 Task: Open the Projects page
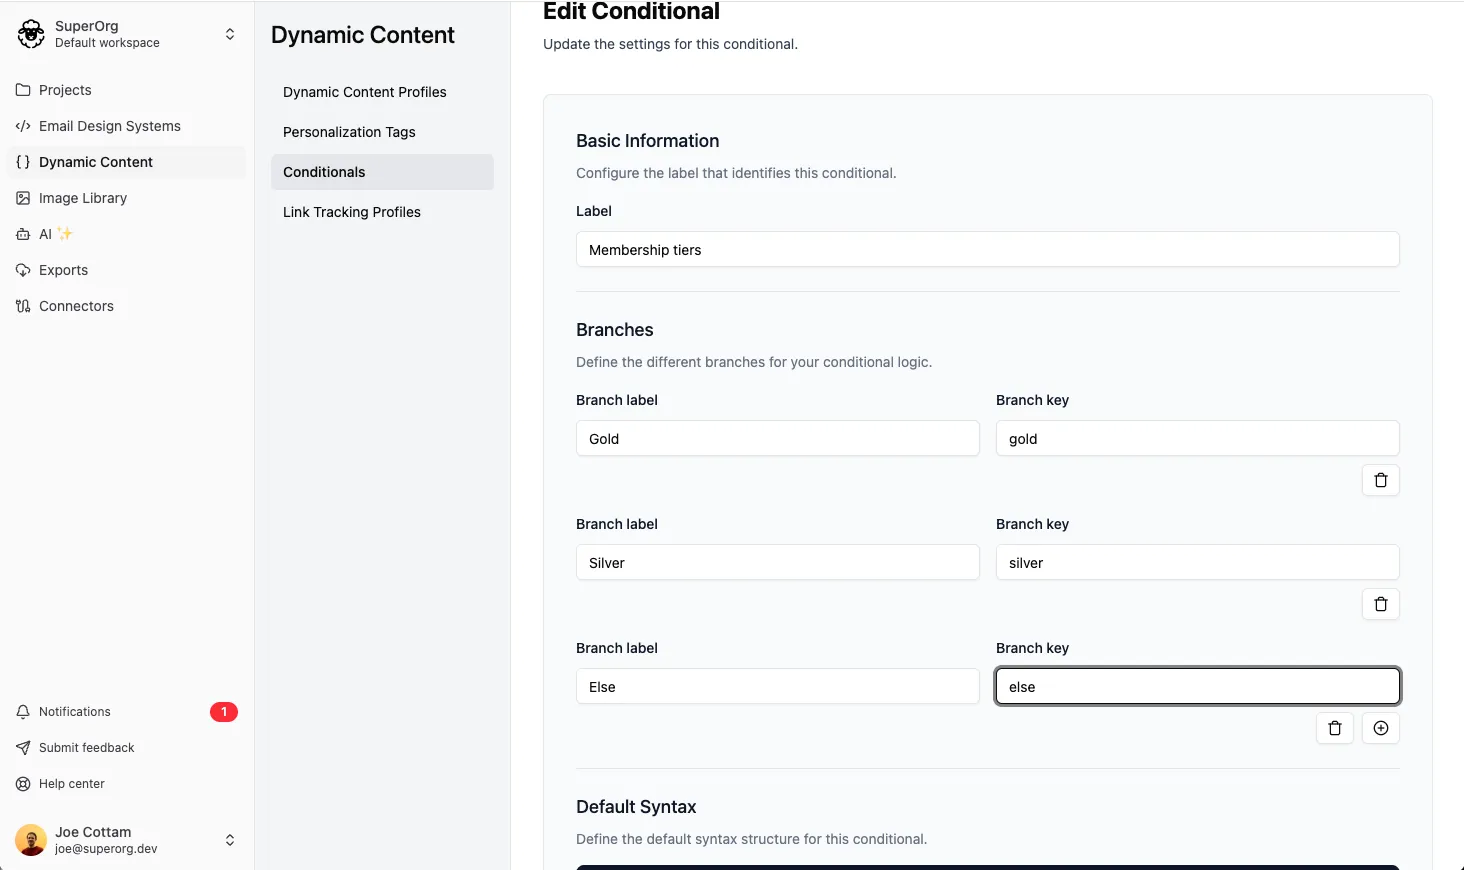point(65,90)
